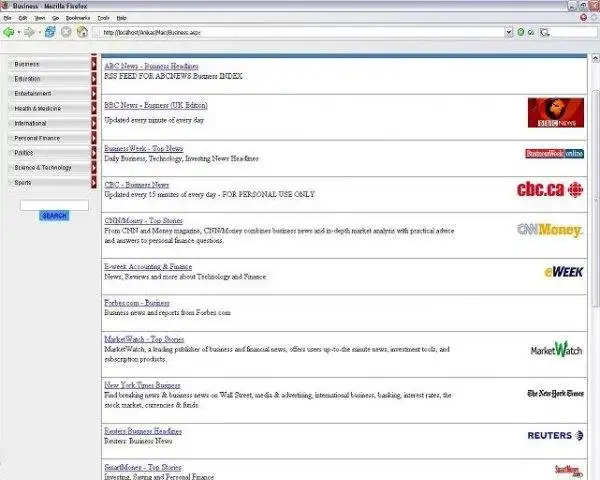Open BBC News - Business (UK Edition) link

click(156, 105)
